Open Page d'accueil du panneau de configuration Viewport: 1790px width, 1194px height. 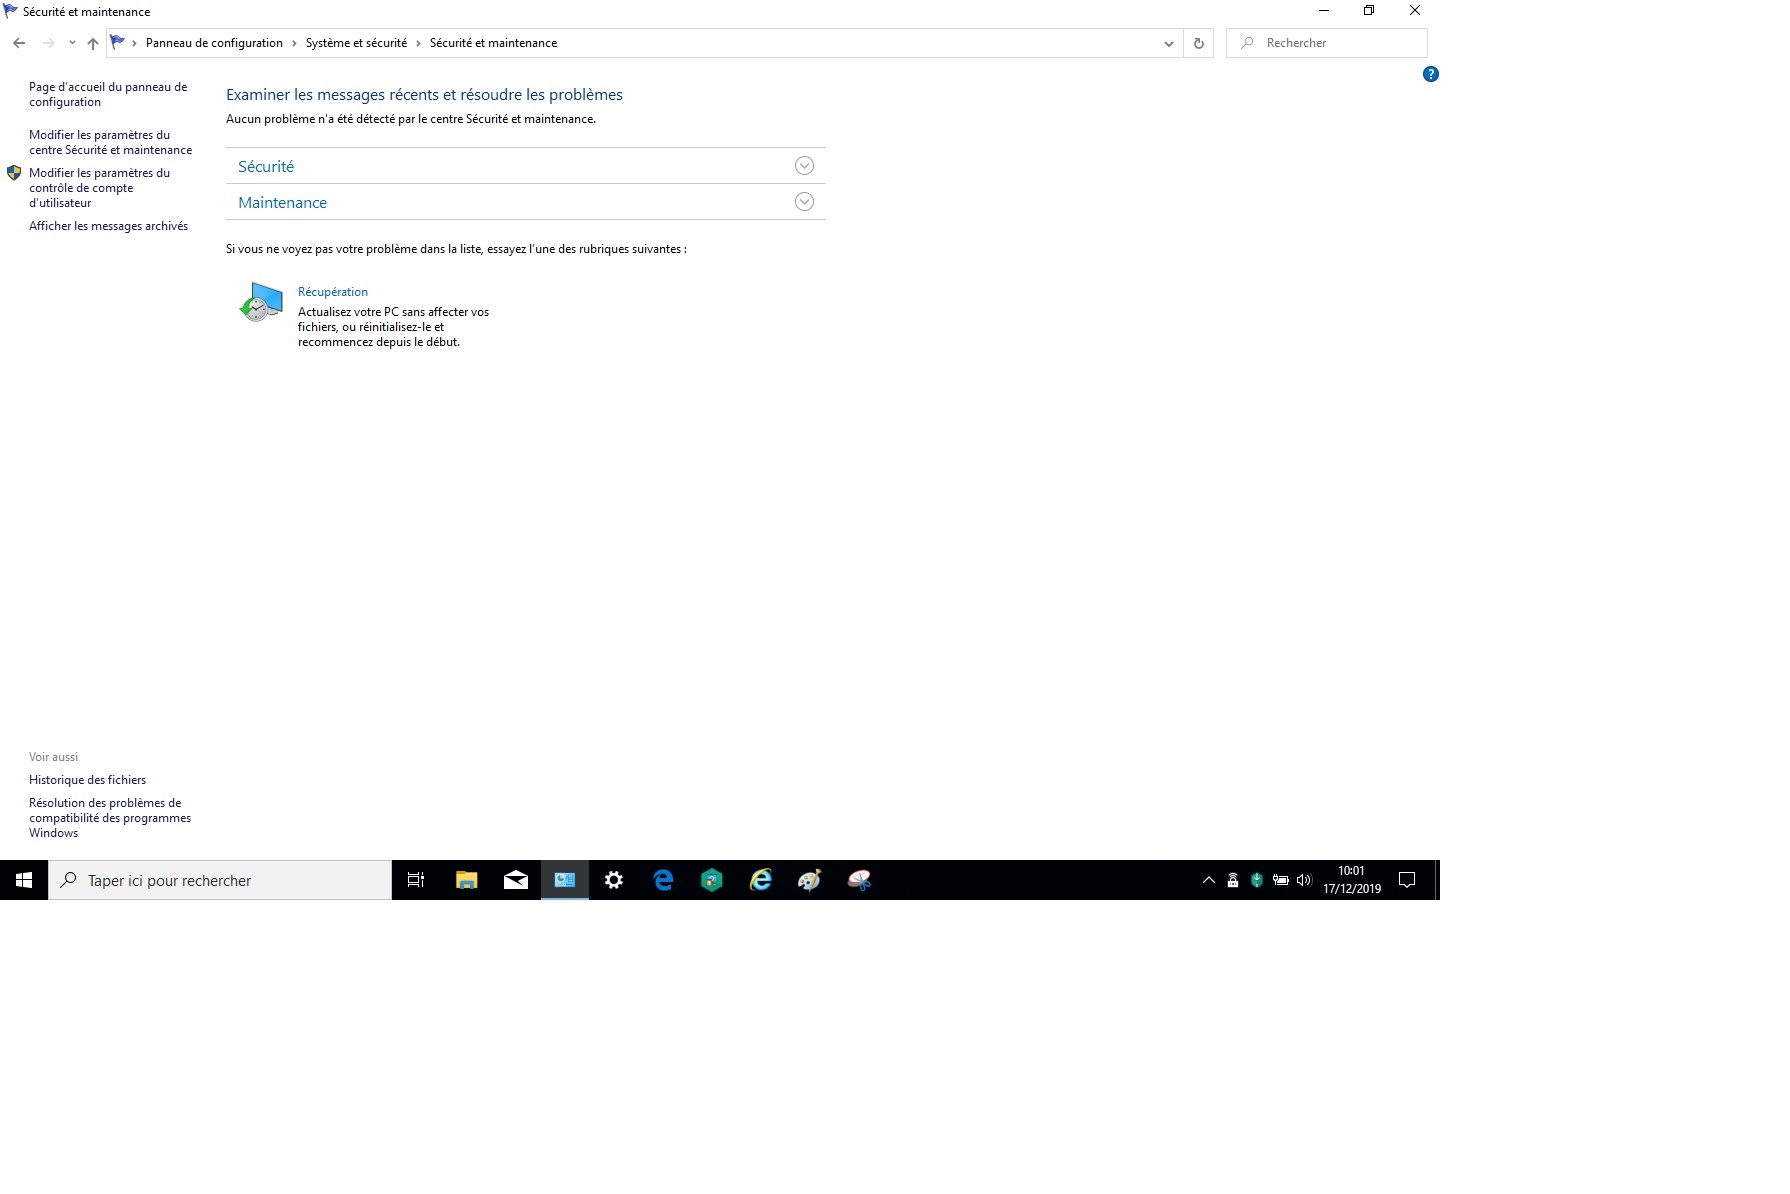pyautogui.click(x=108, y=94)
